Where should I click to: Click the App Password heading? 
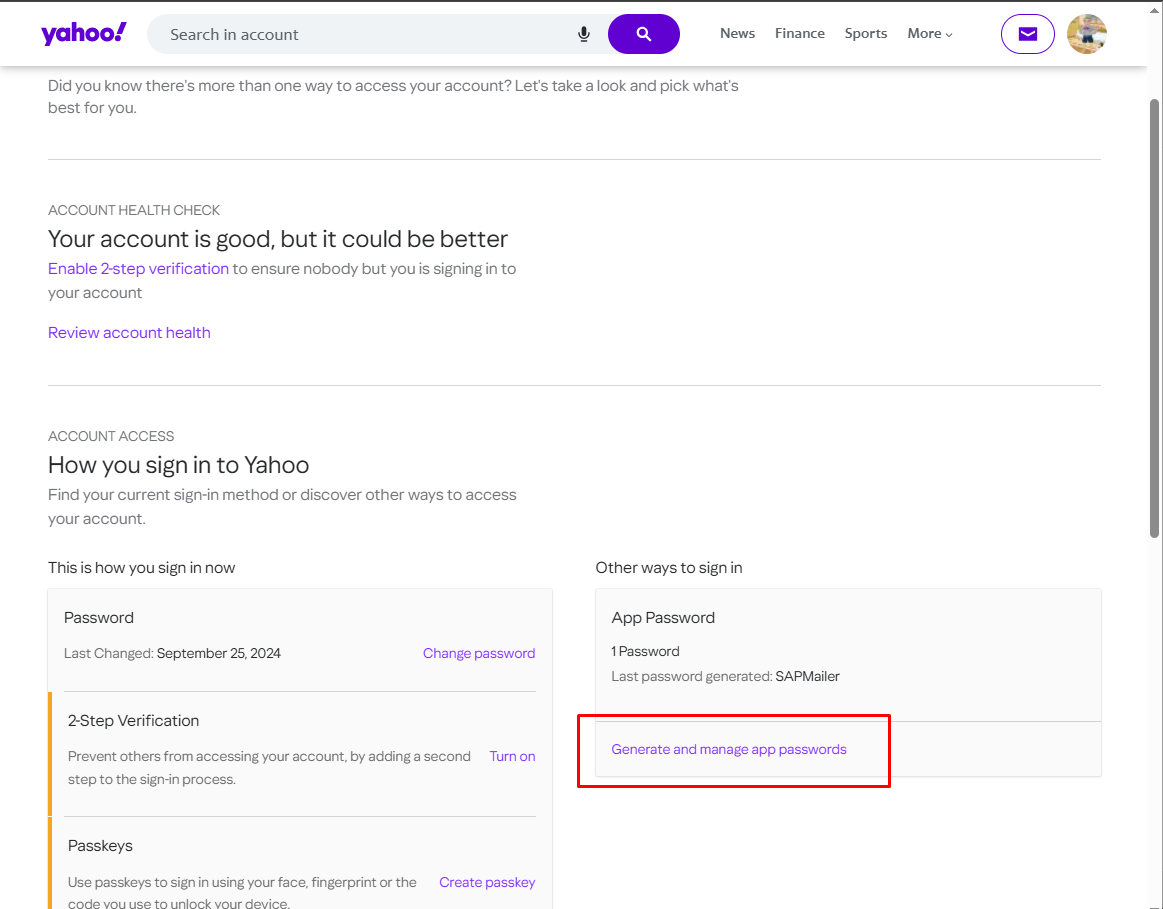click(x=663, y=618)
